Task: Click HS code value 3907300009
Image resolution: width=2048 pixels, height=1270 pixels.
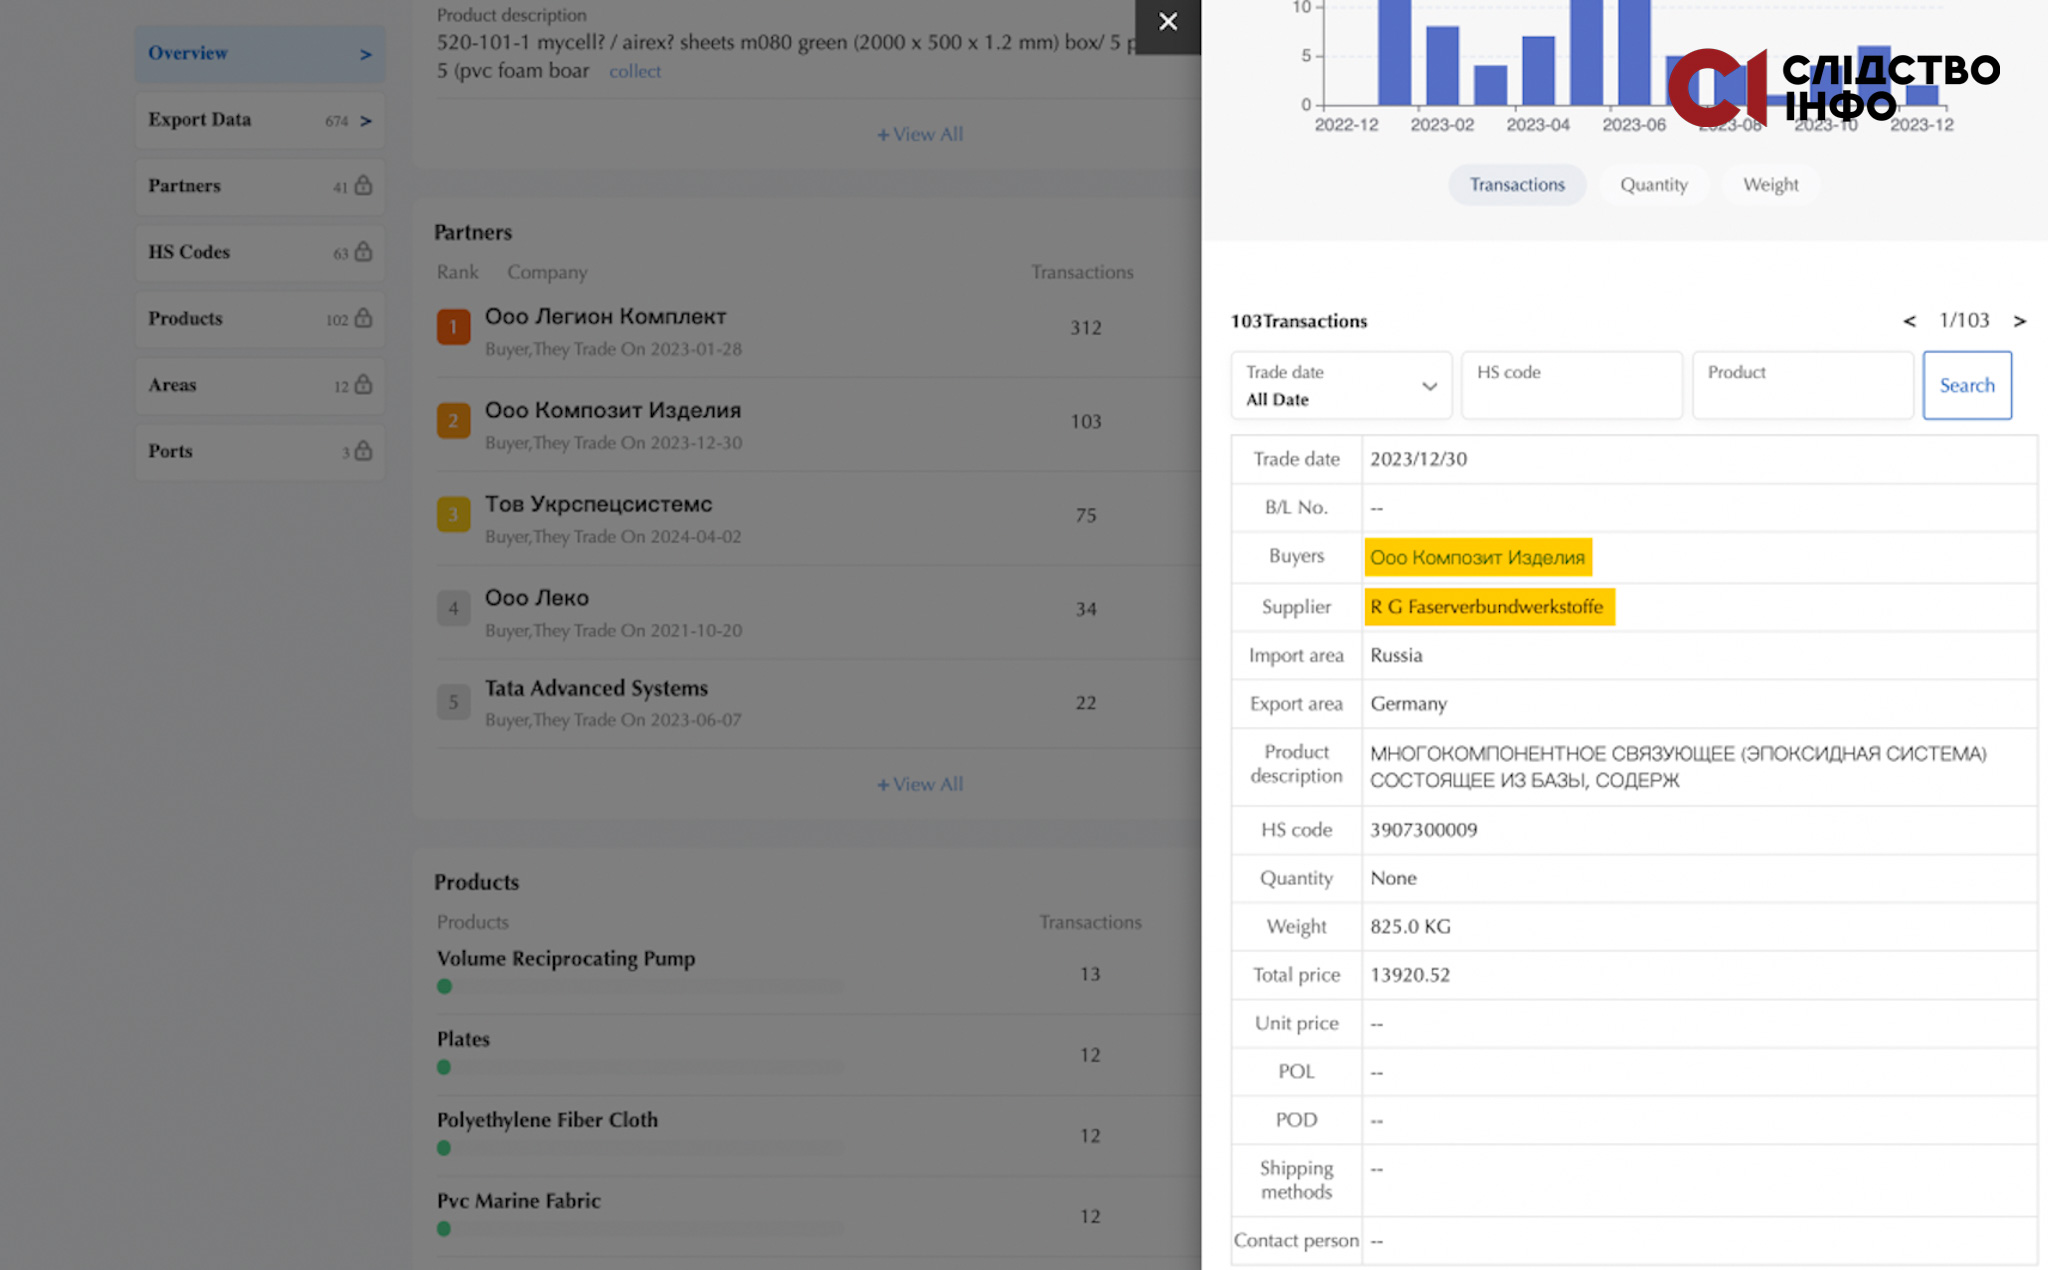Action: click(1424, 830)
